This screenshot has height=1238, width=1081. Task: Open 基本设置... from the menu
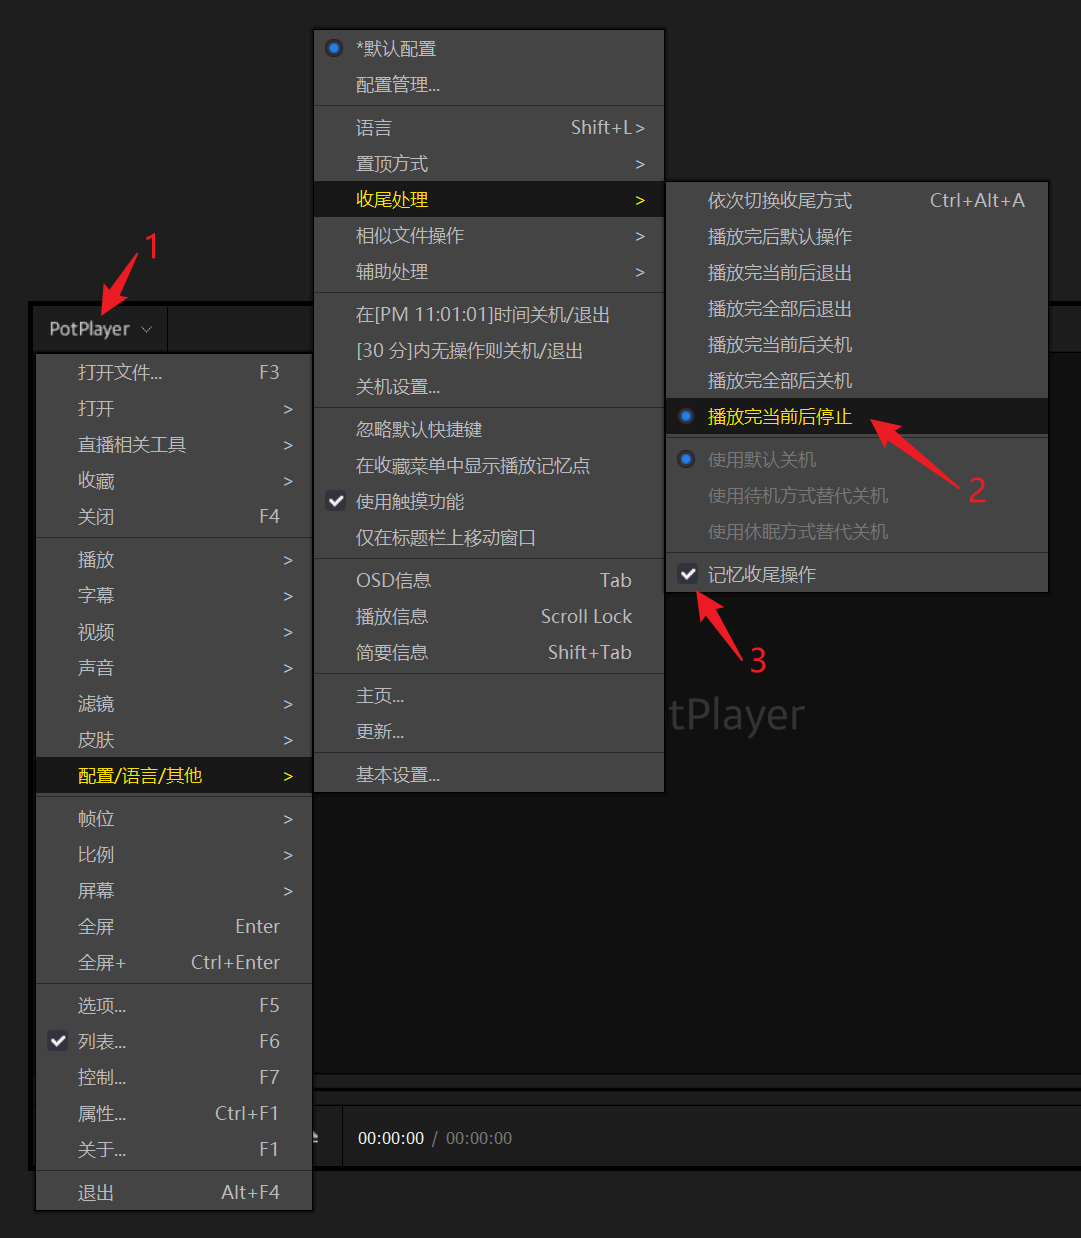pos(397,775)
